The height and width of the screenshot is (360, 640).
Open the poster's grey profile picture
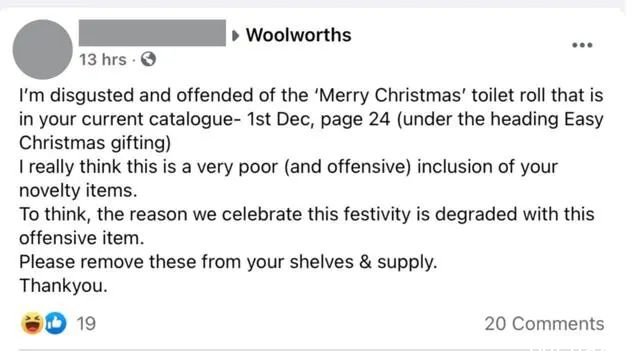pos(42,49)
